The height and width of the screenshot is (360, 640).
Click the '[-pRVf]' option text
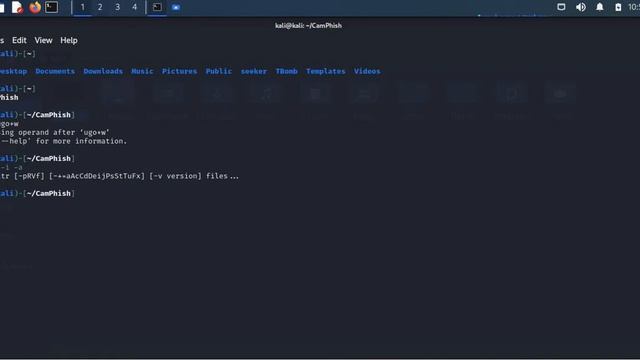29,176
